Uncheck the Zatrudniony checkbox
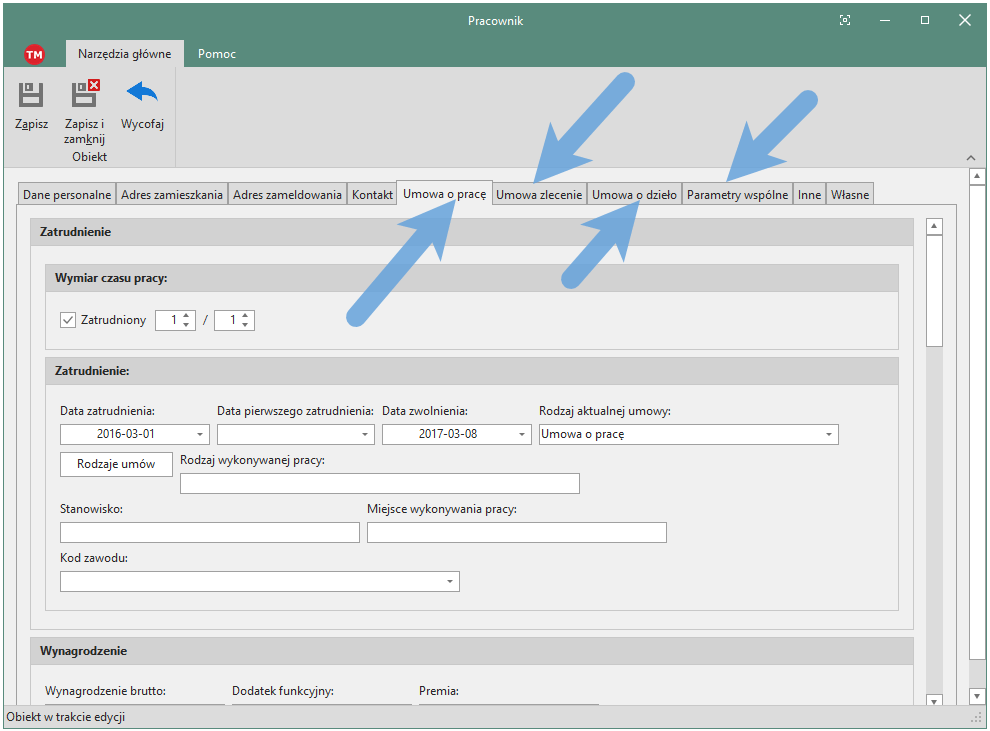 click(68, 320)
